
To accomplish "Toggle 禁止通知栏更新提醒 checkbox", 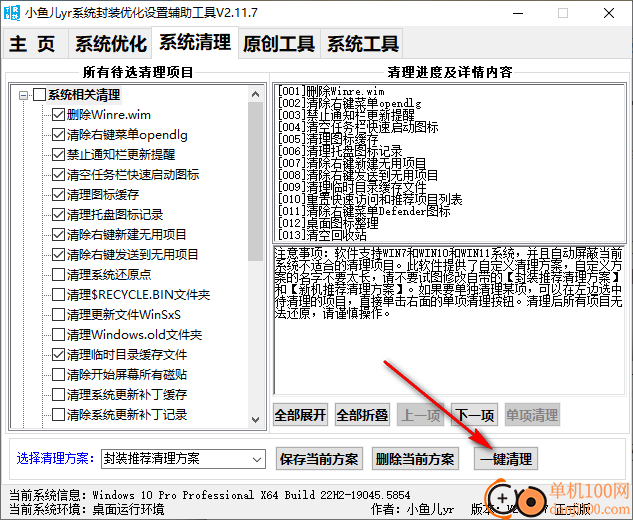I will 59,155.
